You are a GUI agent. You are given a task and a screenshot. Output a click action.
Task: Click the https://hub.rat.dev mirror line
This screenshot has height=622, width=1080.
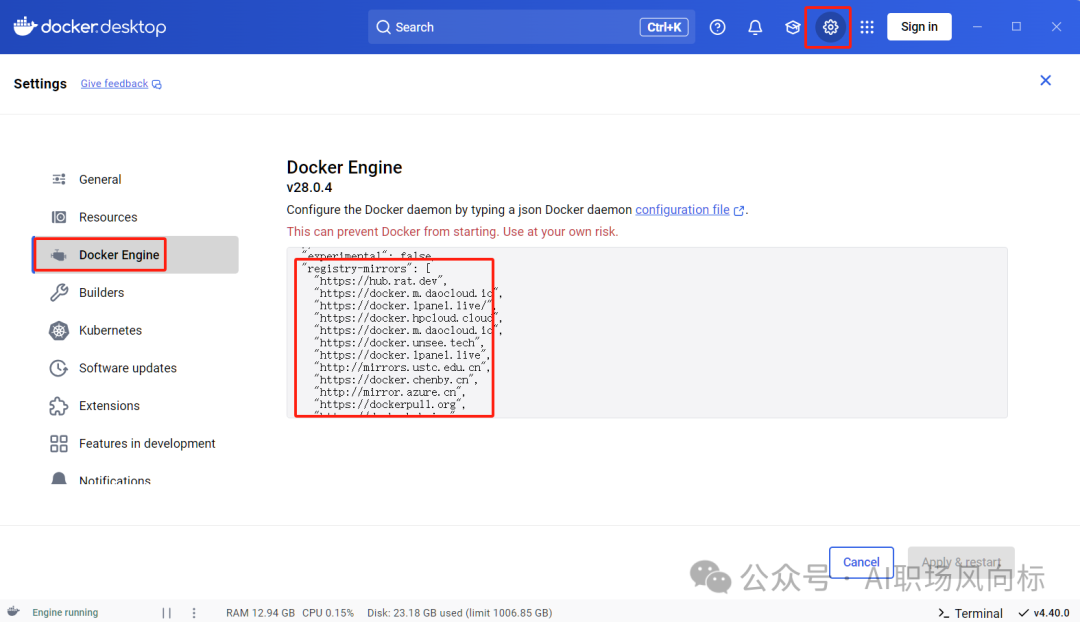tap(381, 281)
